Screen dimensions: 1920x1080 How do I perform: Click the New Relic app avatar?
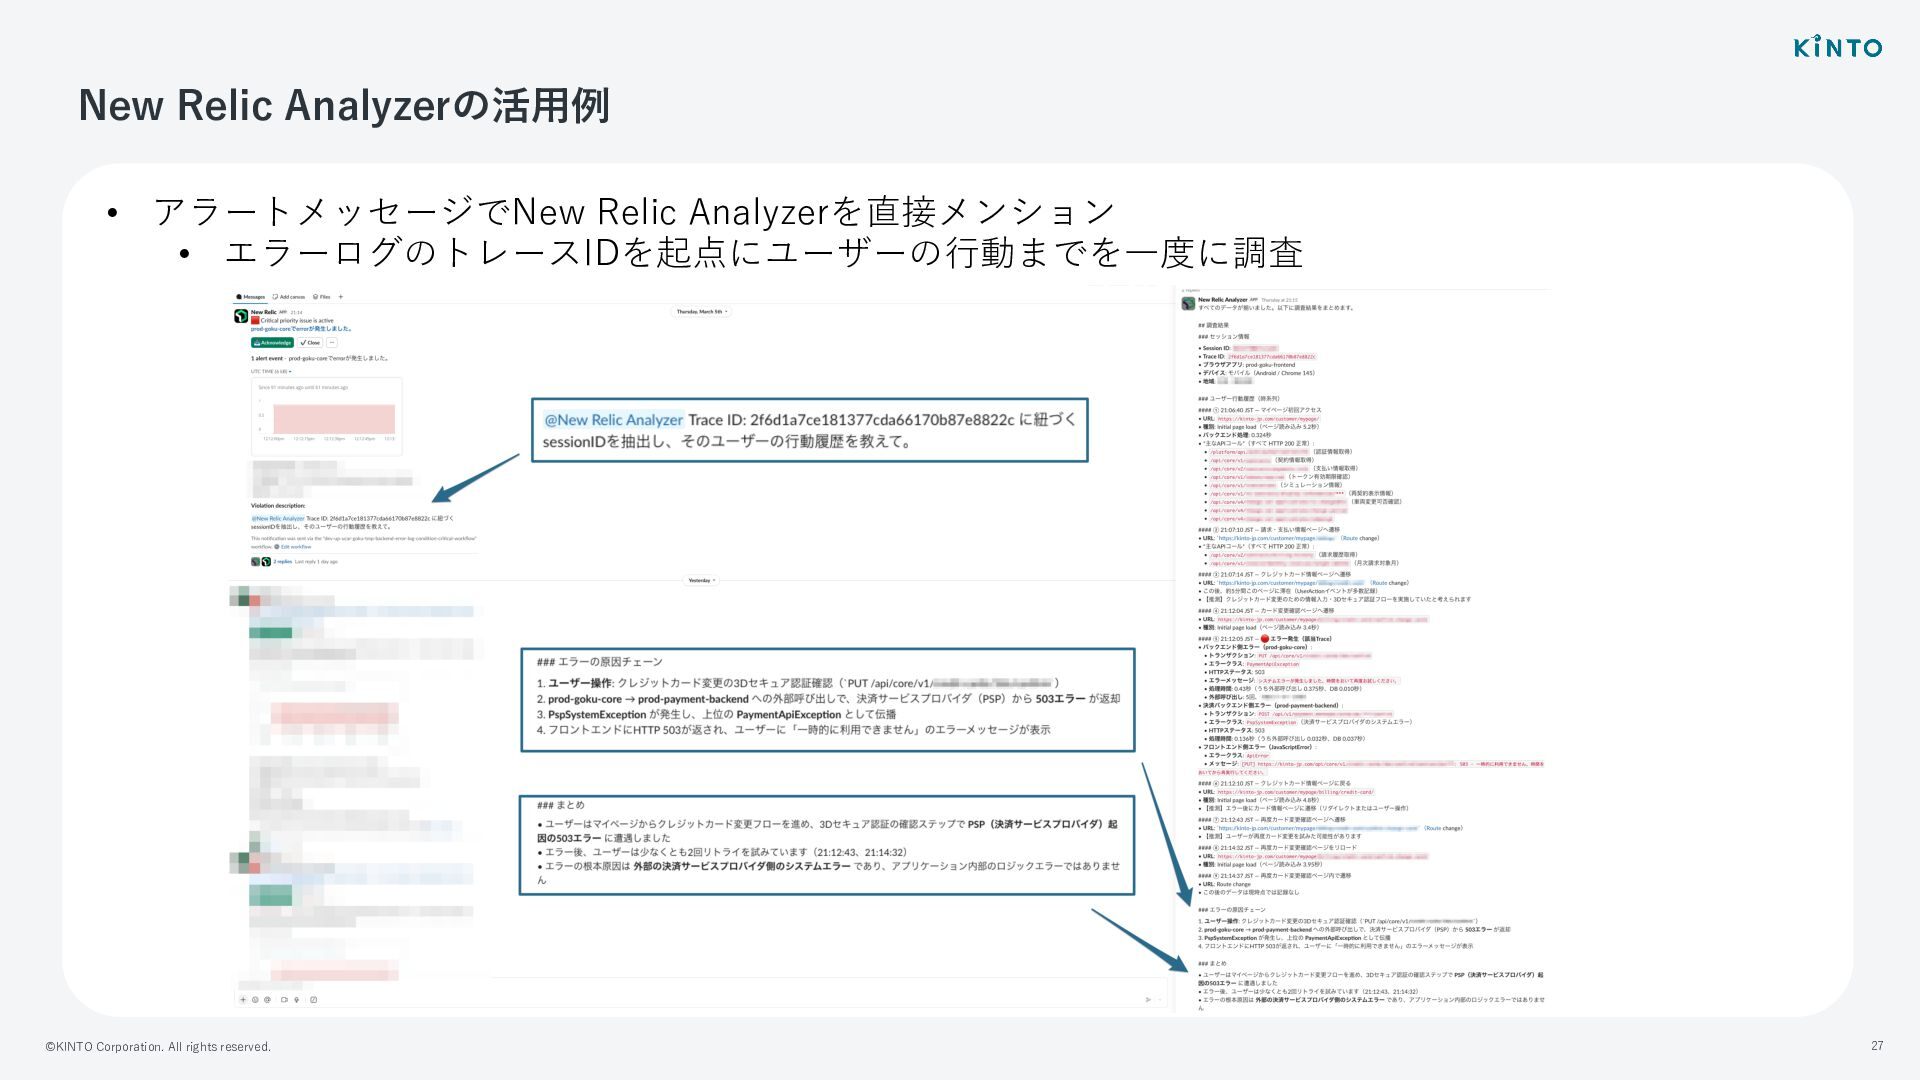click(x=241, y=316)
